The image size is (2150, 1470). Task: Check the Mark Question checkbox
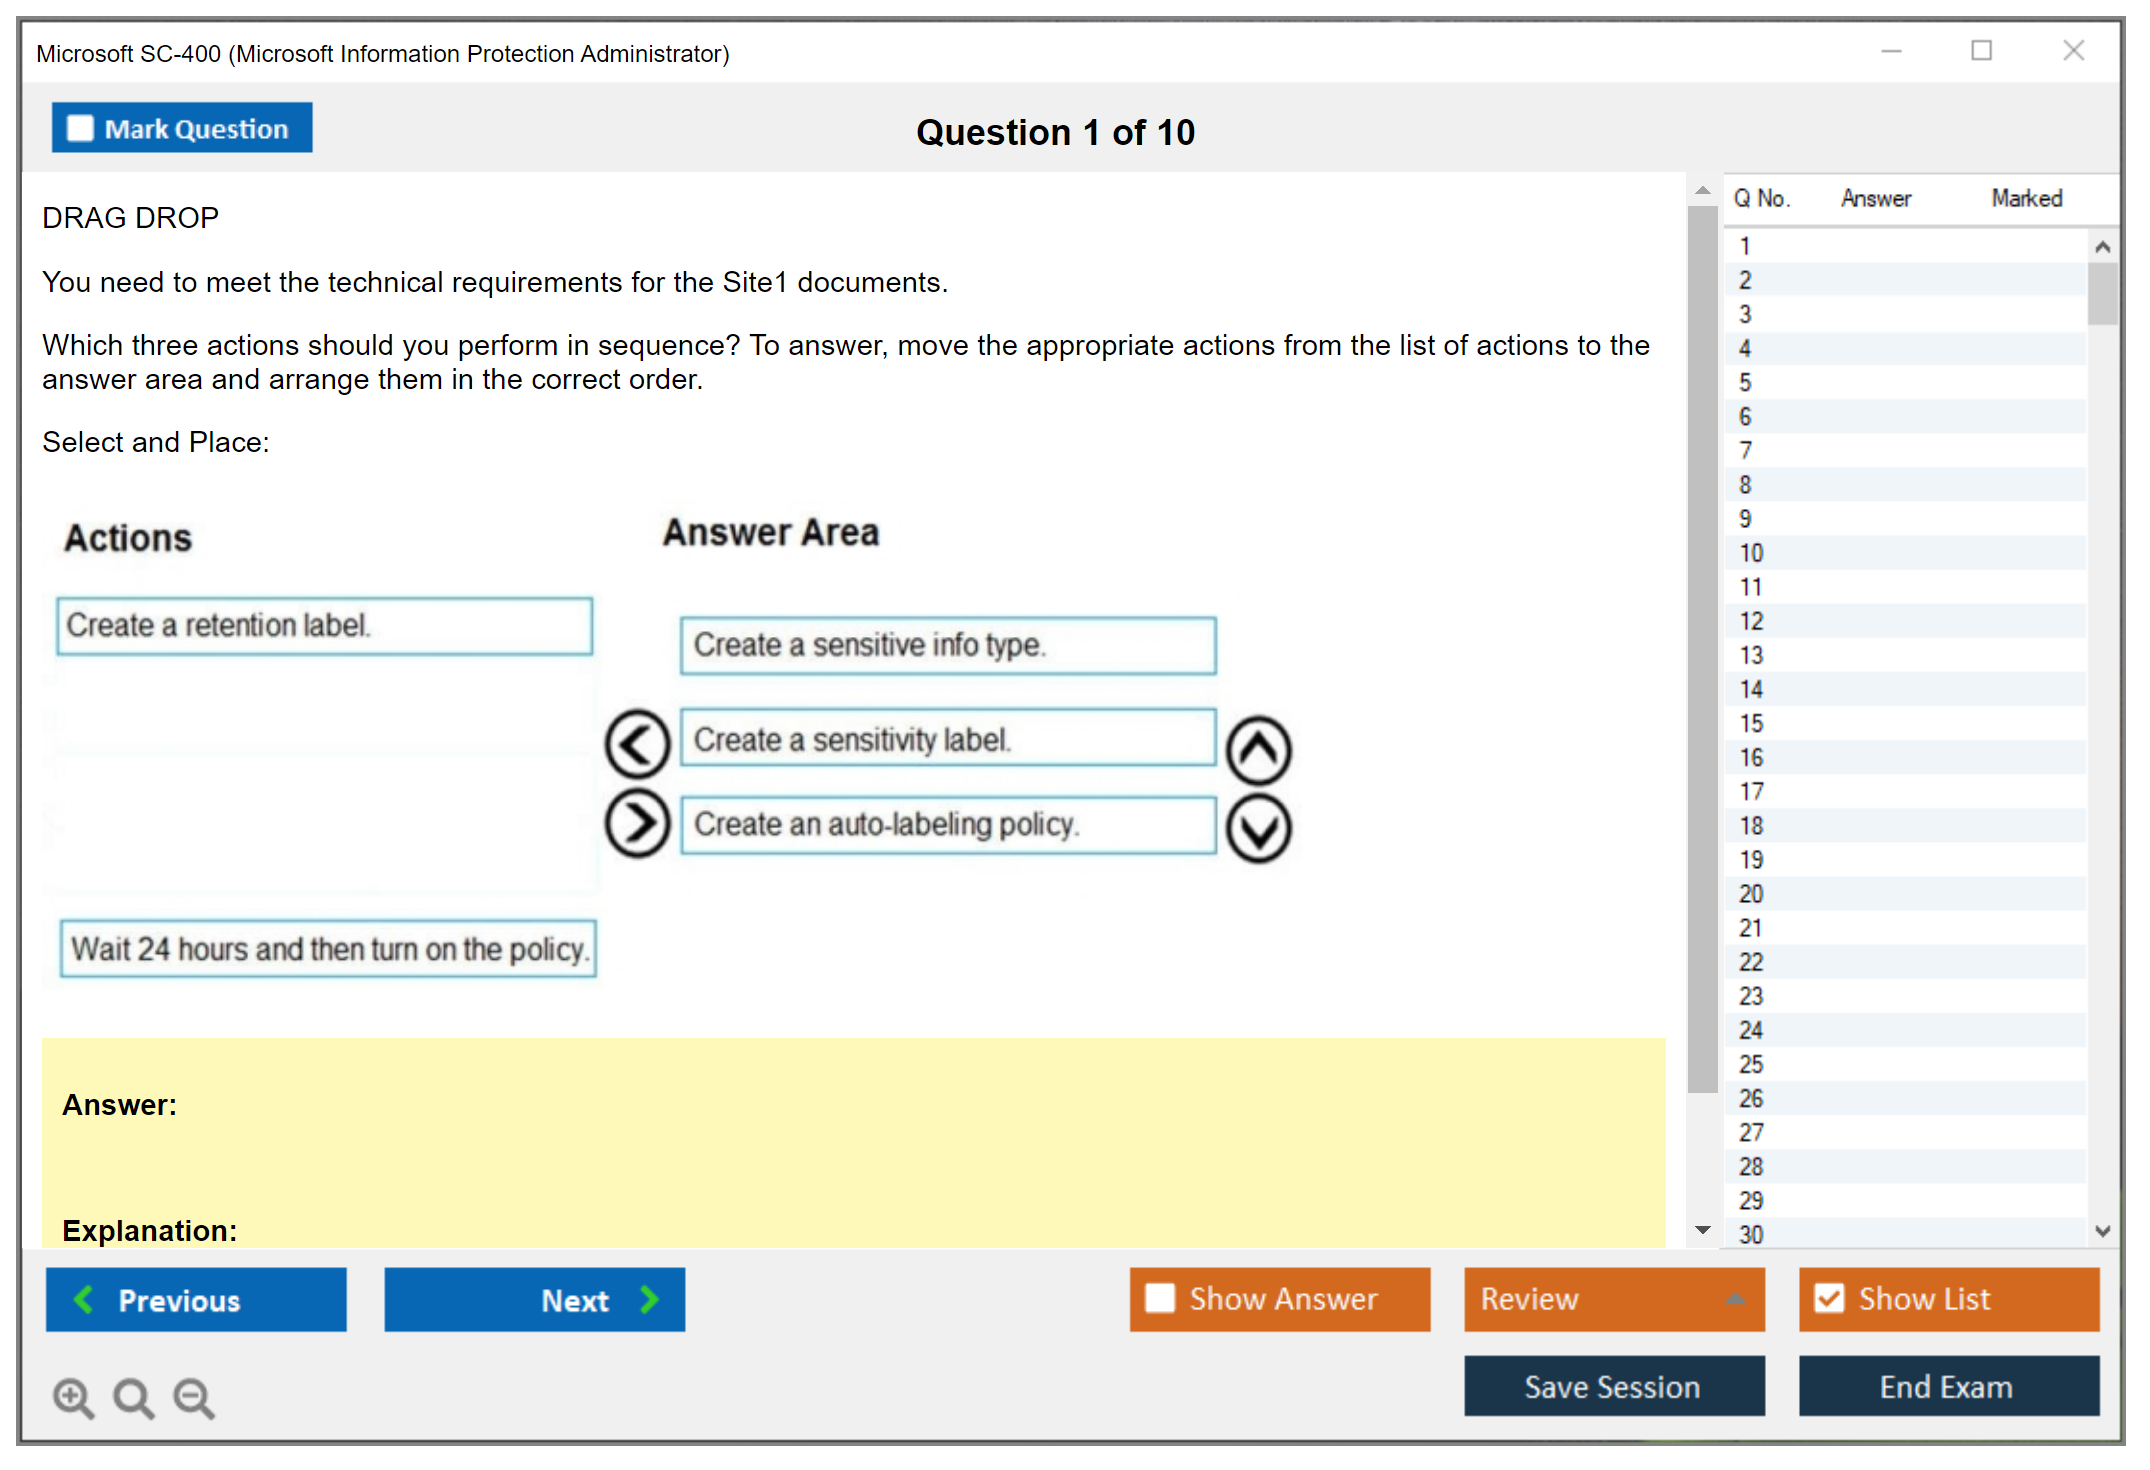coord(80,128)
